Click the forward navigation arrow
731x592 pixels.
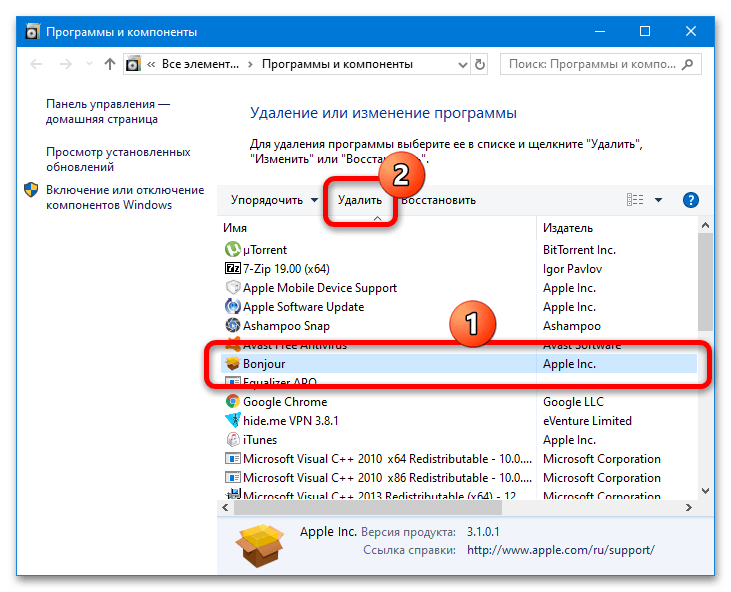[x=66, y=64]
